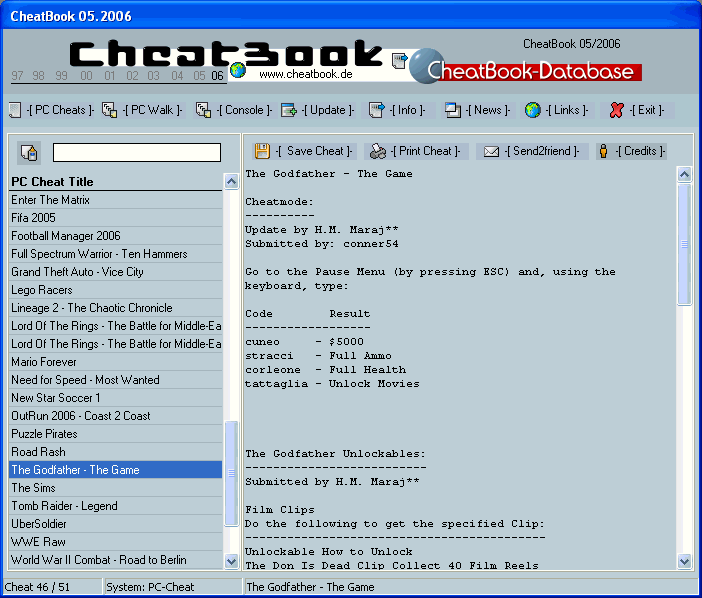Click the Save Cheat floppy disk icon

click(262, 151)
